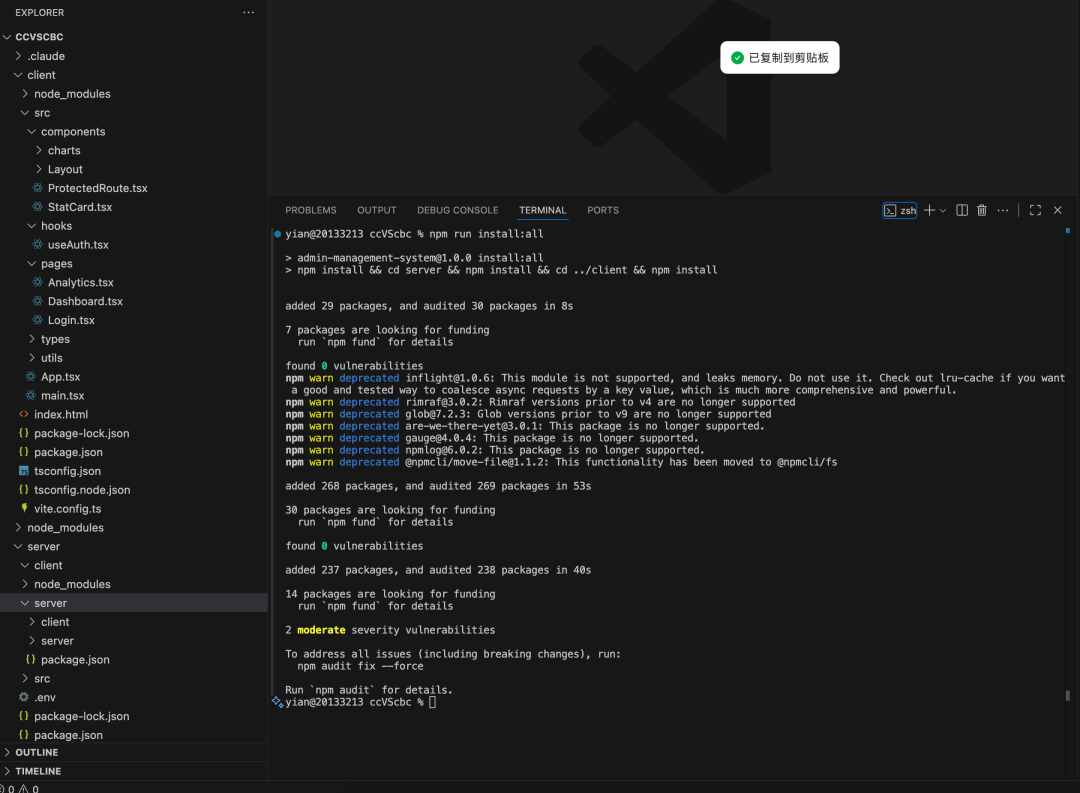
Task: Click the EXPLORER panel title
Action: click(39, 12)
